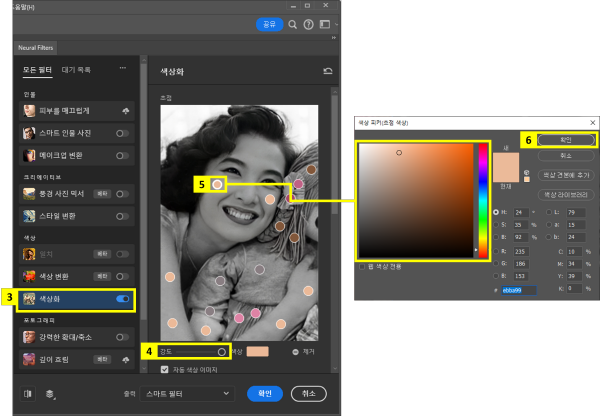Screen dimensions: 600x416
Task: Click the 피부를 매끄럽게 filter thumbnail icon
Action: click(x=29, y=111)
